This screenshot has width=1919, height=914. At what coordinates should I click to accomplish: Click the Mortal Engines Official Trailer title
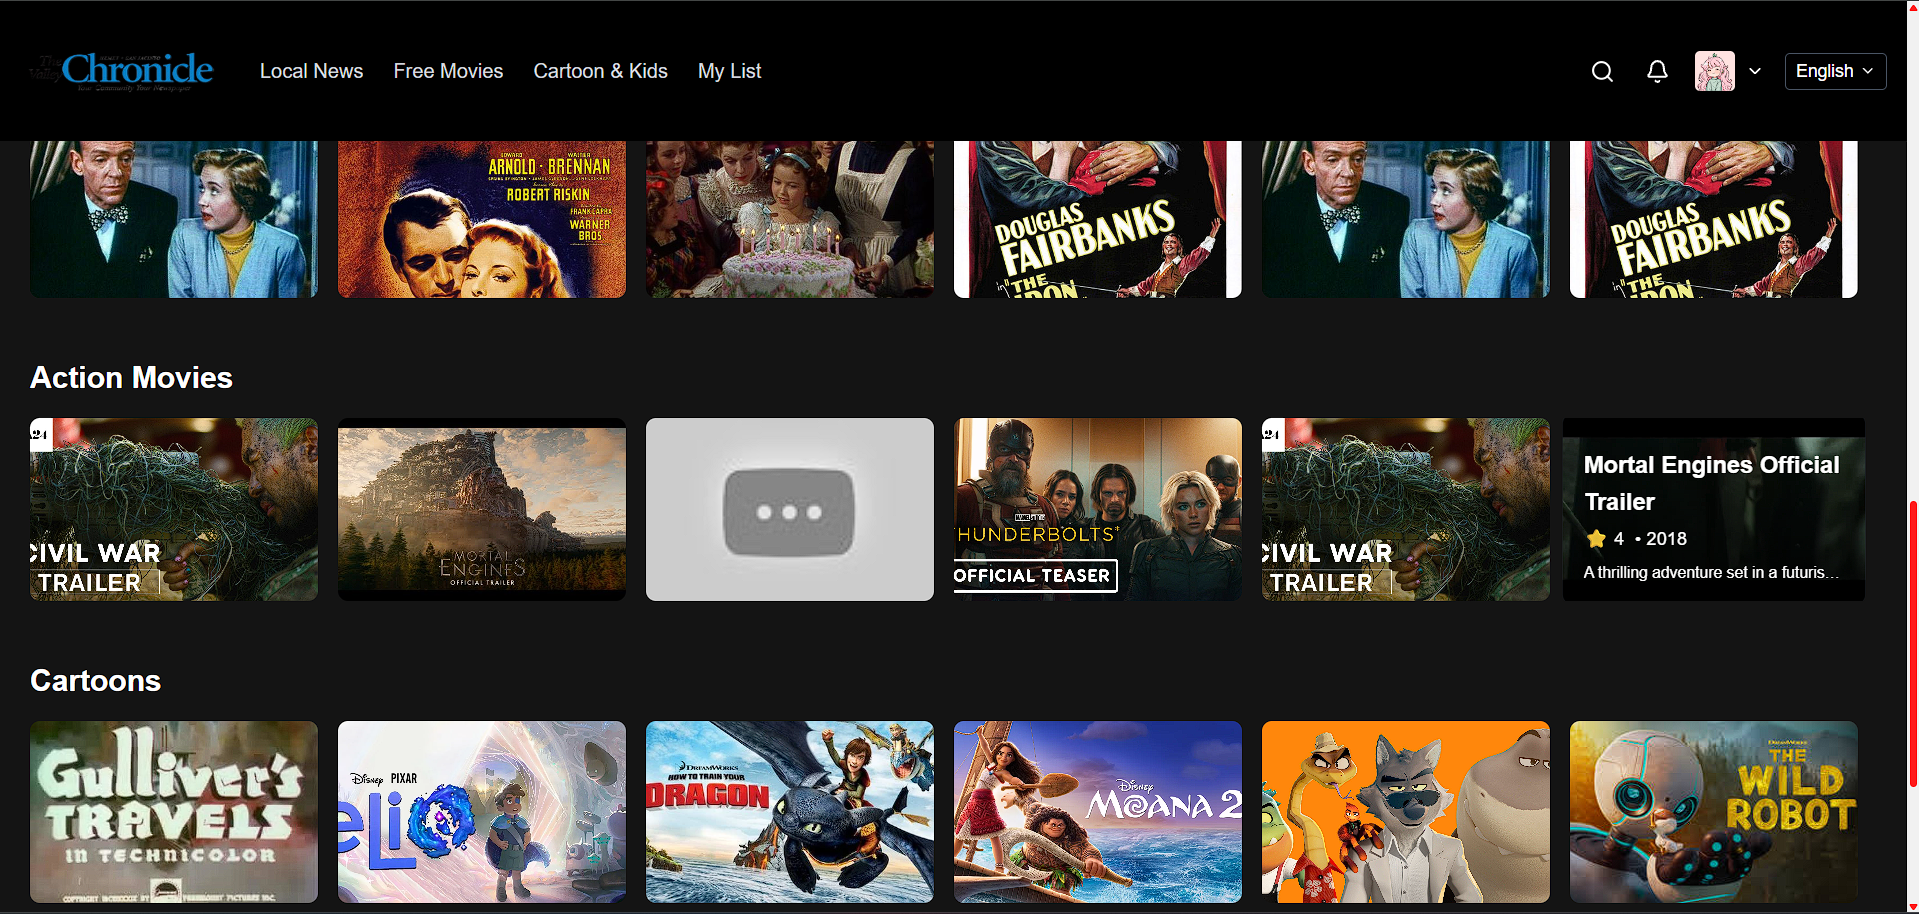pos(1711,483)
